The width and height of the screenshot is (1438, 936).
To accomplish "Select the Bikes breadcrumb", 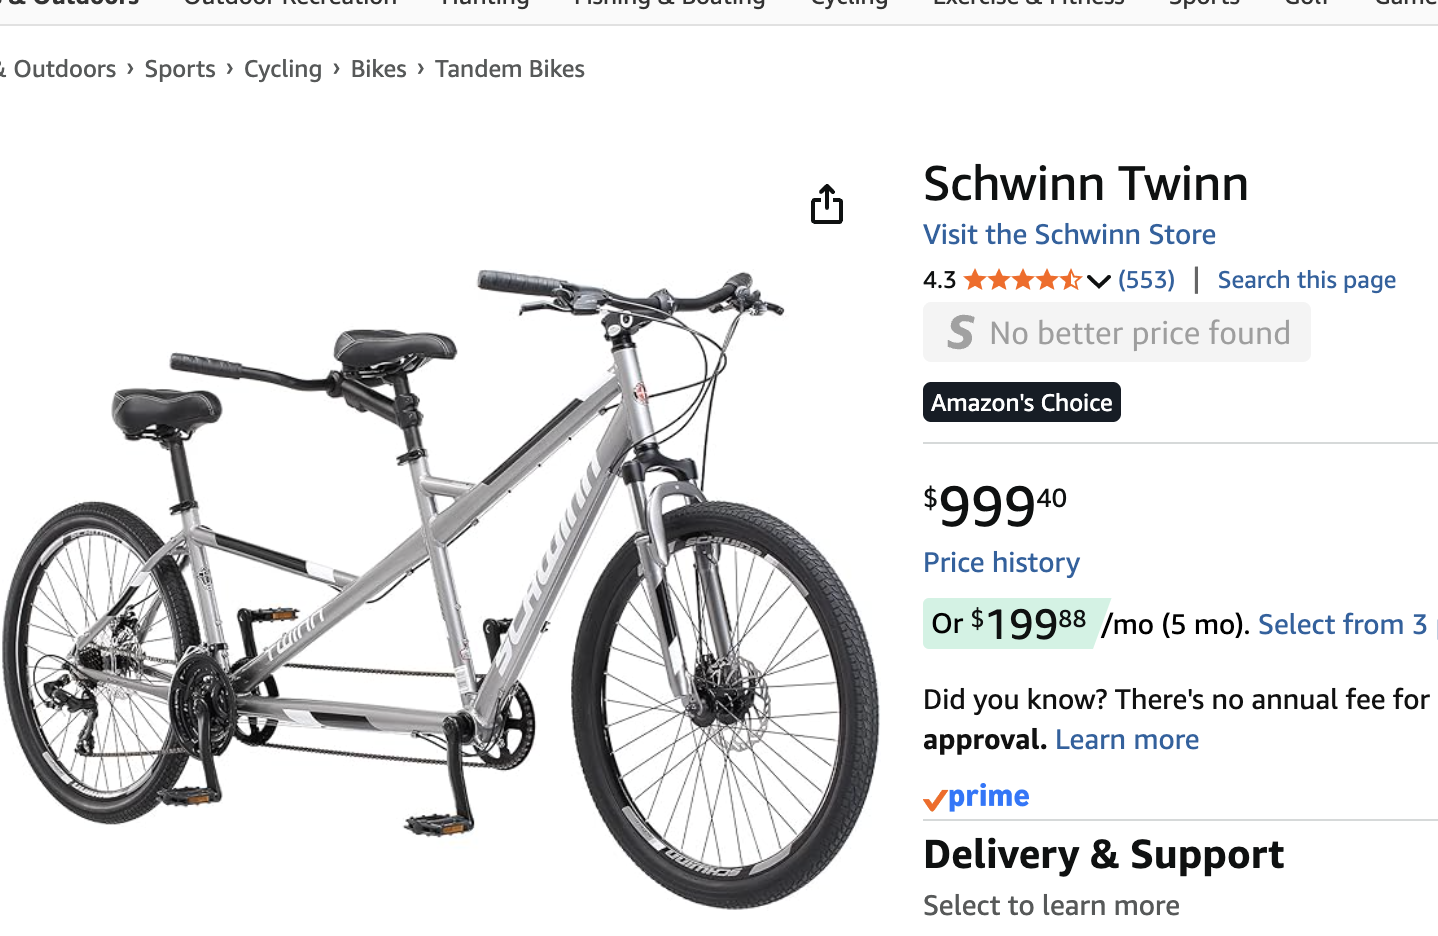I will pyautogui.click(x=378, y=69).
